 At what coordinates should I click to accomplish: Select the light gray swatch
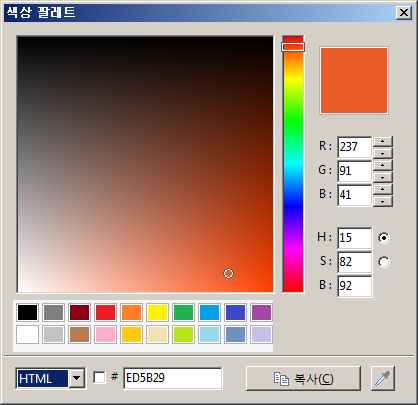click(54, 335)
